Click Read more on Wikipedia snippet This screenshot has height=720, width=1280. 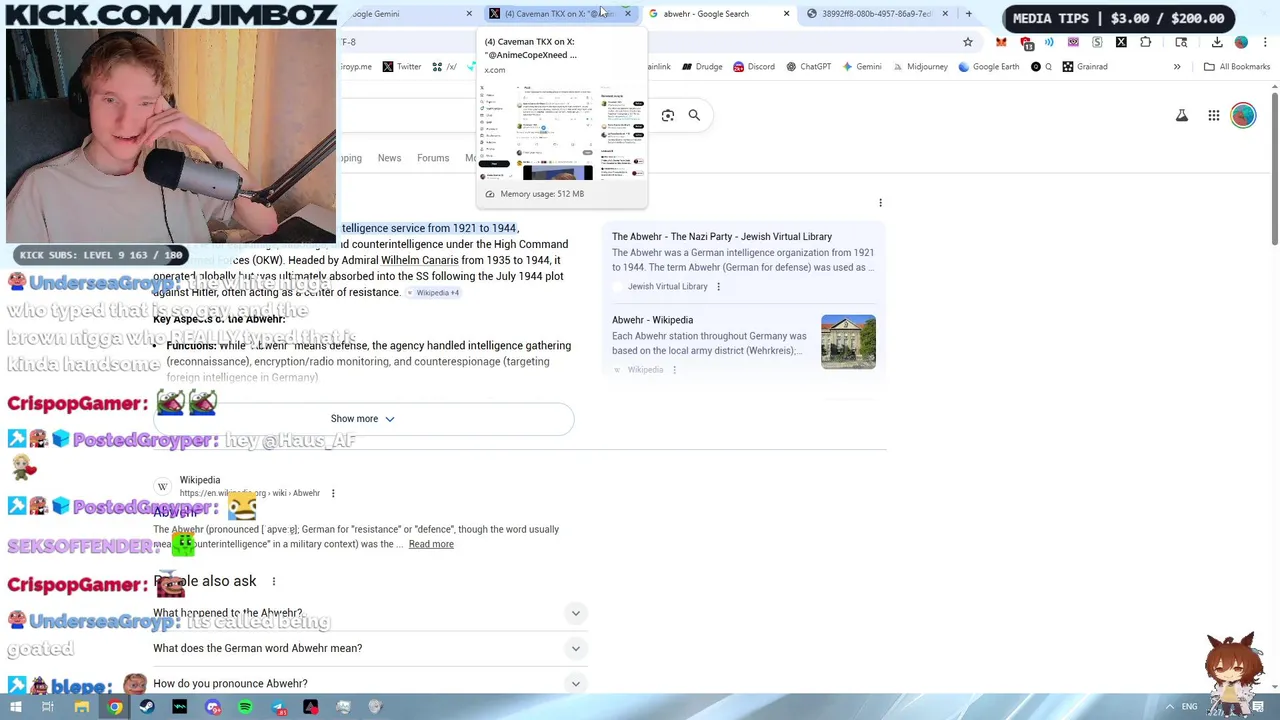431,544
